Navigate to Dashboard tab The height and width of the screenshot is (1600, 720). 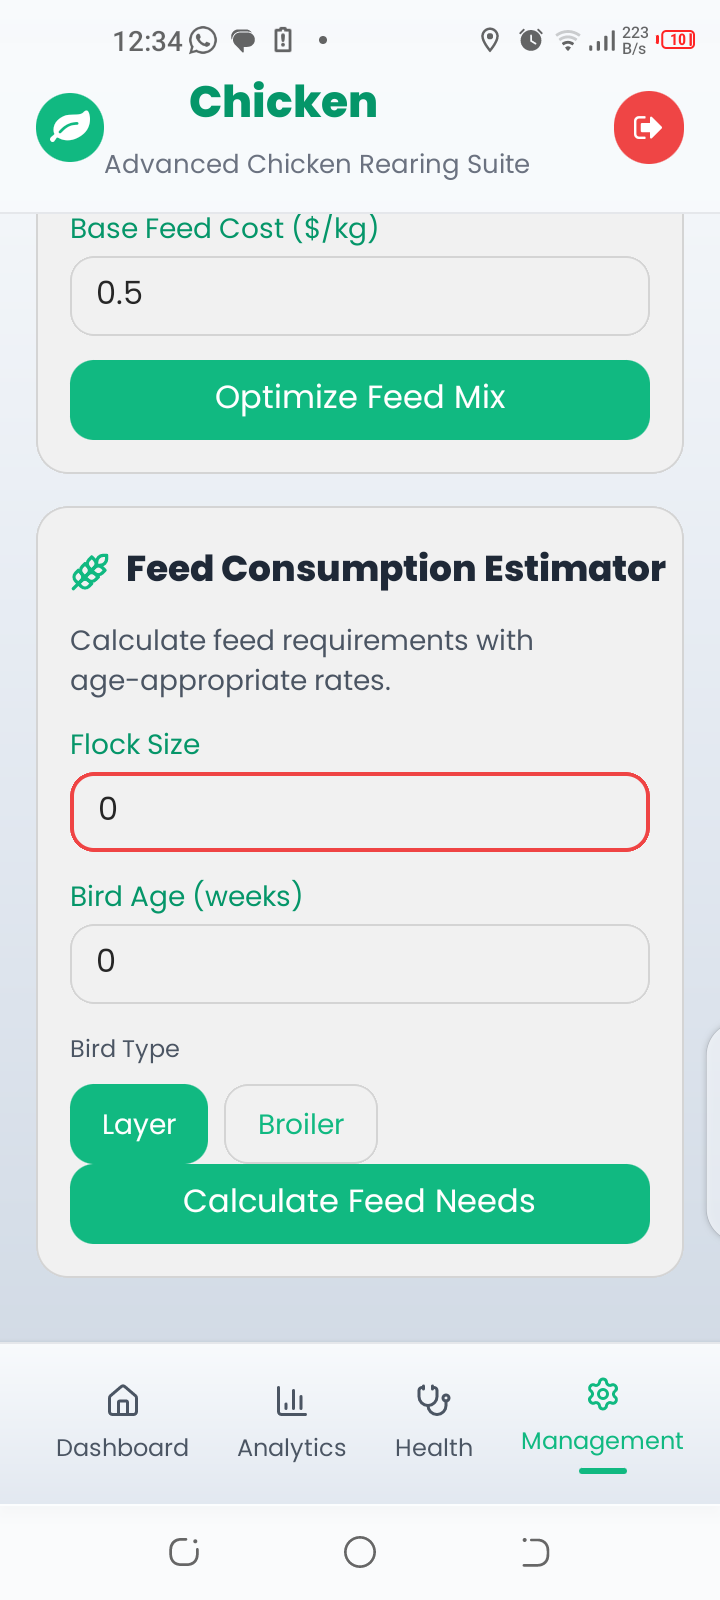tap(122, 1420)
